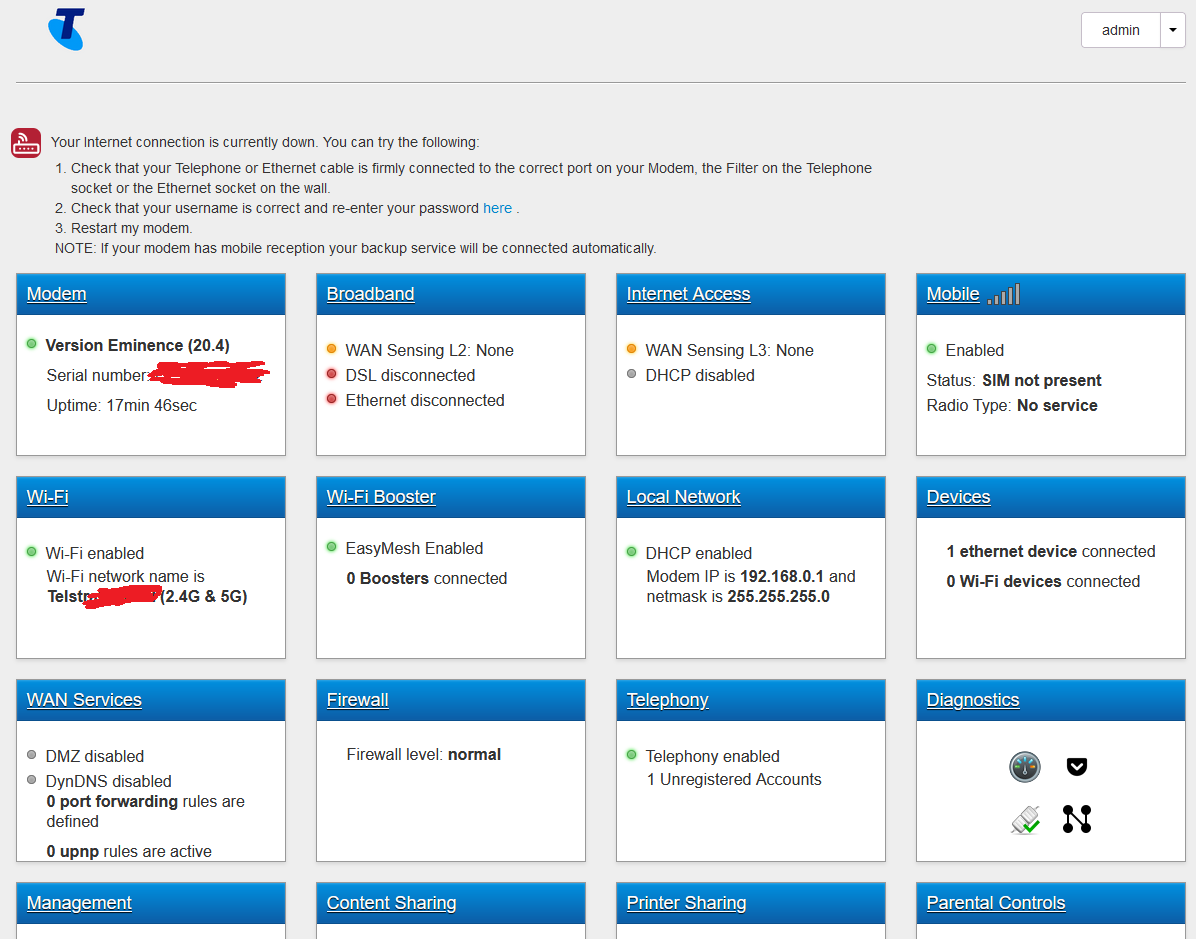Screen dimensions: 1196x939
Task: Click the Telstra logo
Action: tap(66, 30)
